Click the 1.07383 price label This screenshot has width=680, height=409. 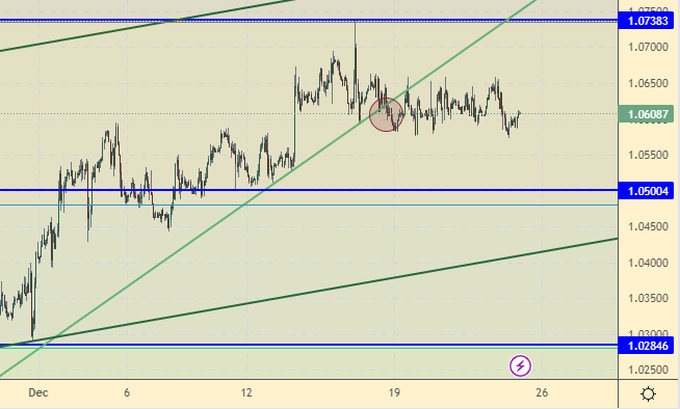click(647, 20)
